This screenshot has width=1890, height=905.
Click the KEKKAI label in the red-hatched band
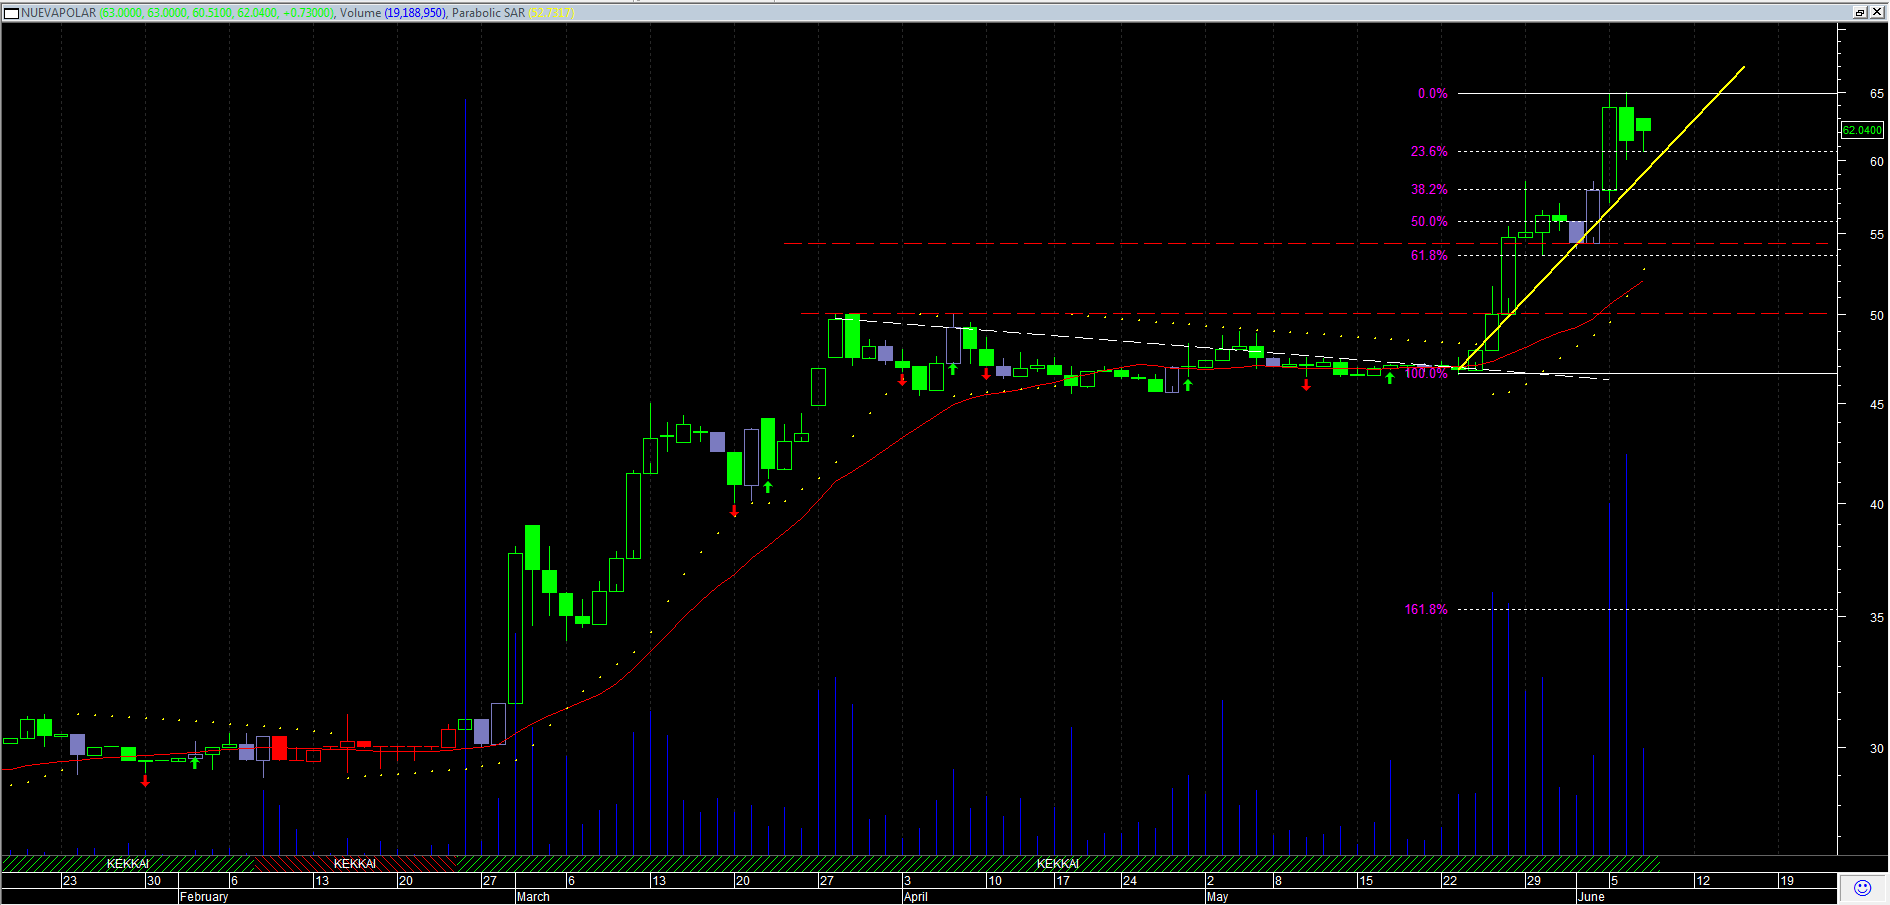coord(355,864)
